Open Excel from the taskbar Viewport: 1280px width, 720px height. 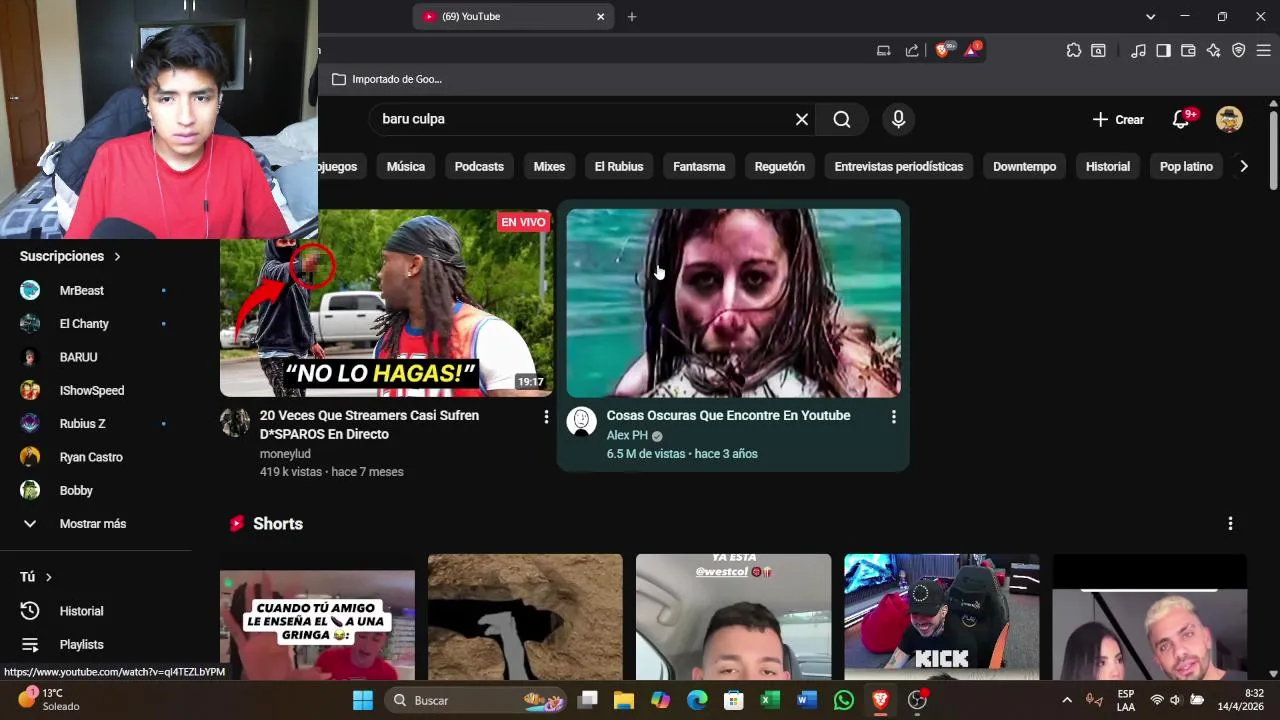pos(770,700)
